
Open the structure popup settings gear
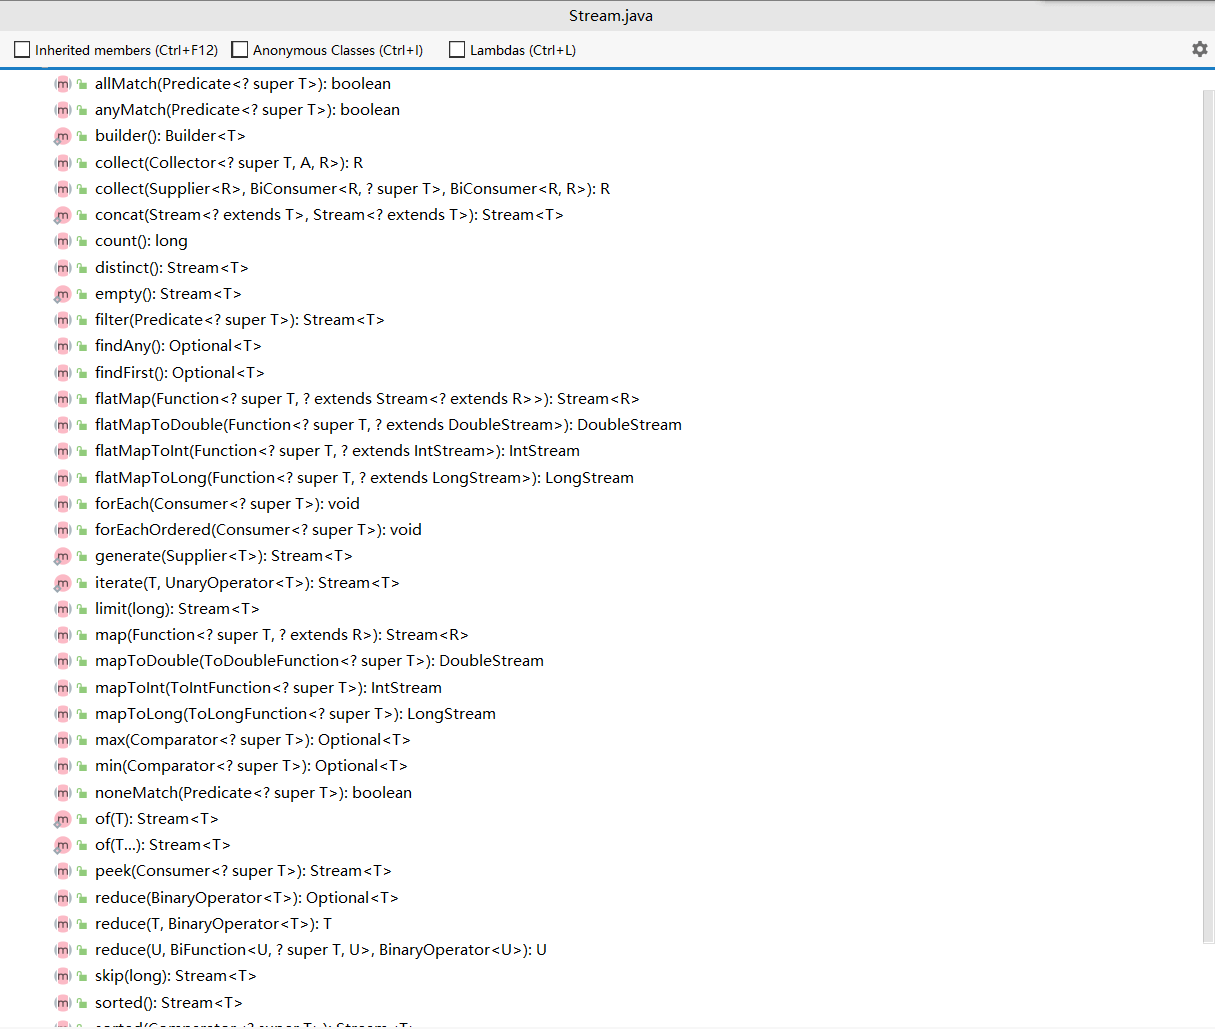click(1199, 48)
